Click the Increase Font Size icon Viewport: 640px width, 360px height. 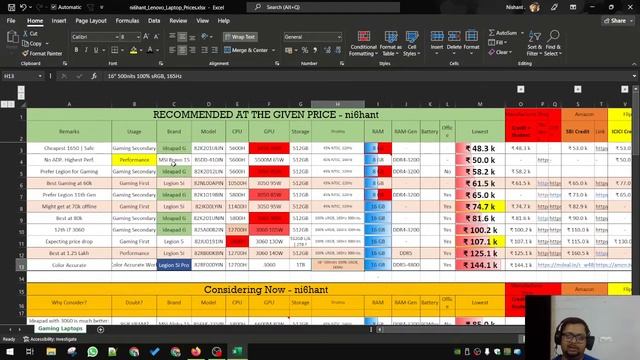point(146,37)
